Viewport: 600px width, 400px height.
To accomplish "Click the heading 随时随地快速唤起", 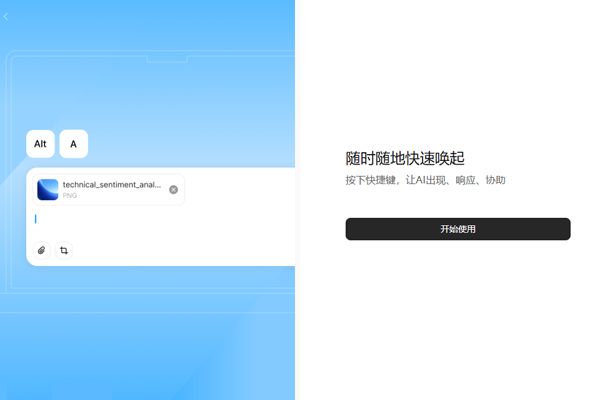I will pyautogui.click(x=405, y=158).
